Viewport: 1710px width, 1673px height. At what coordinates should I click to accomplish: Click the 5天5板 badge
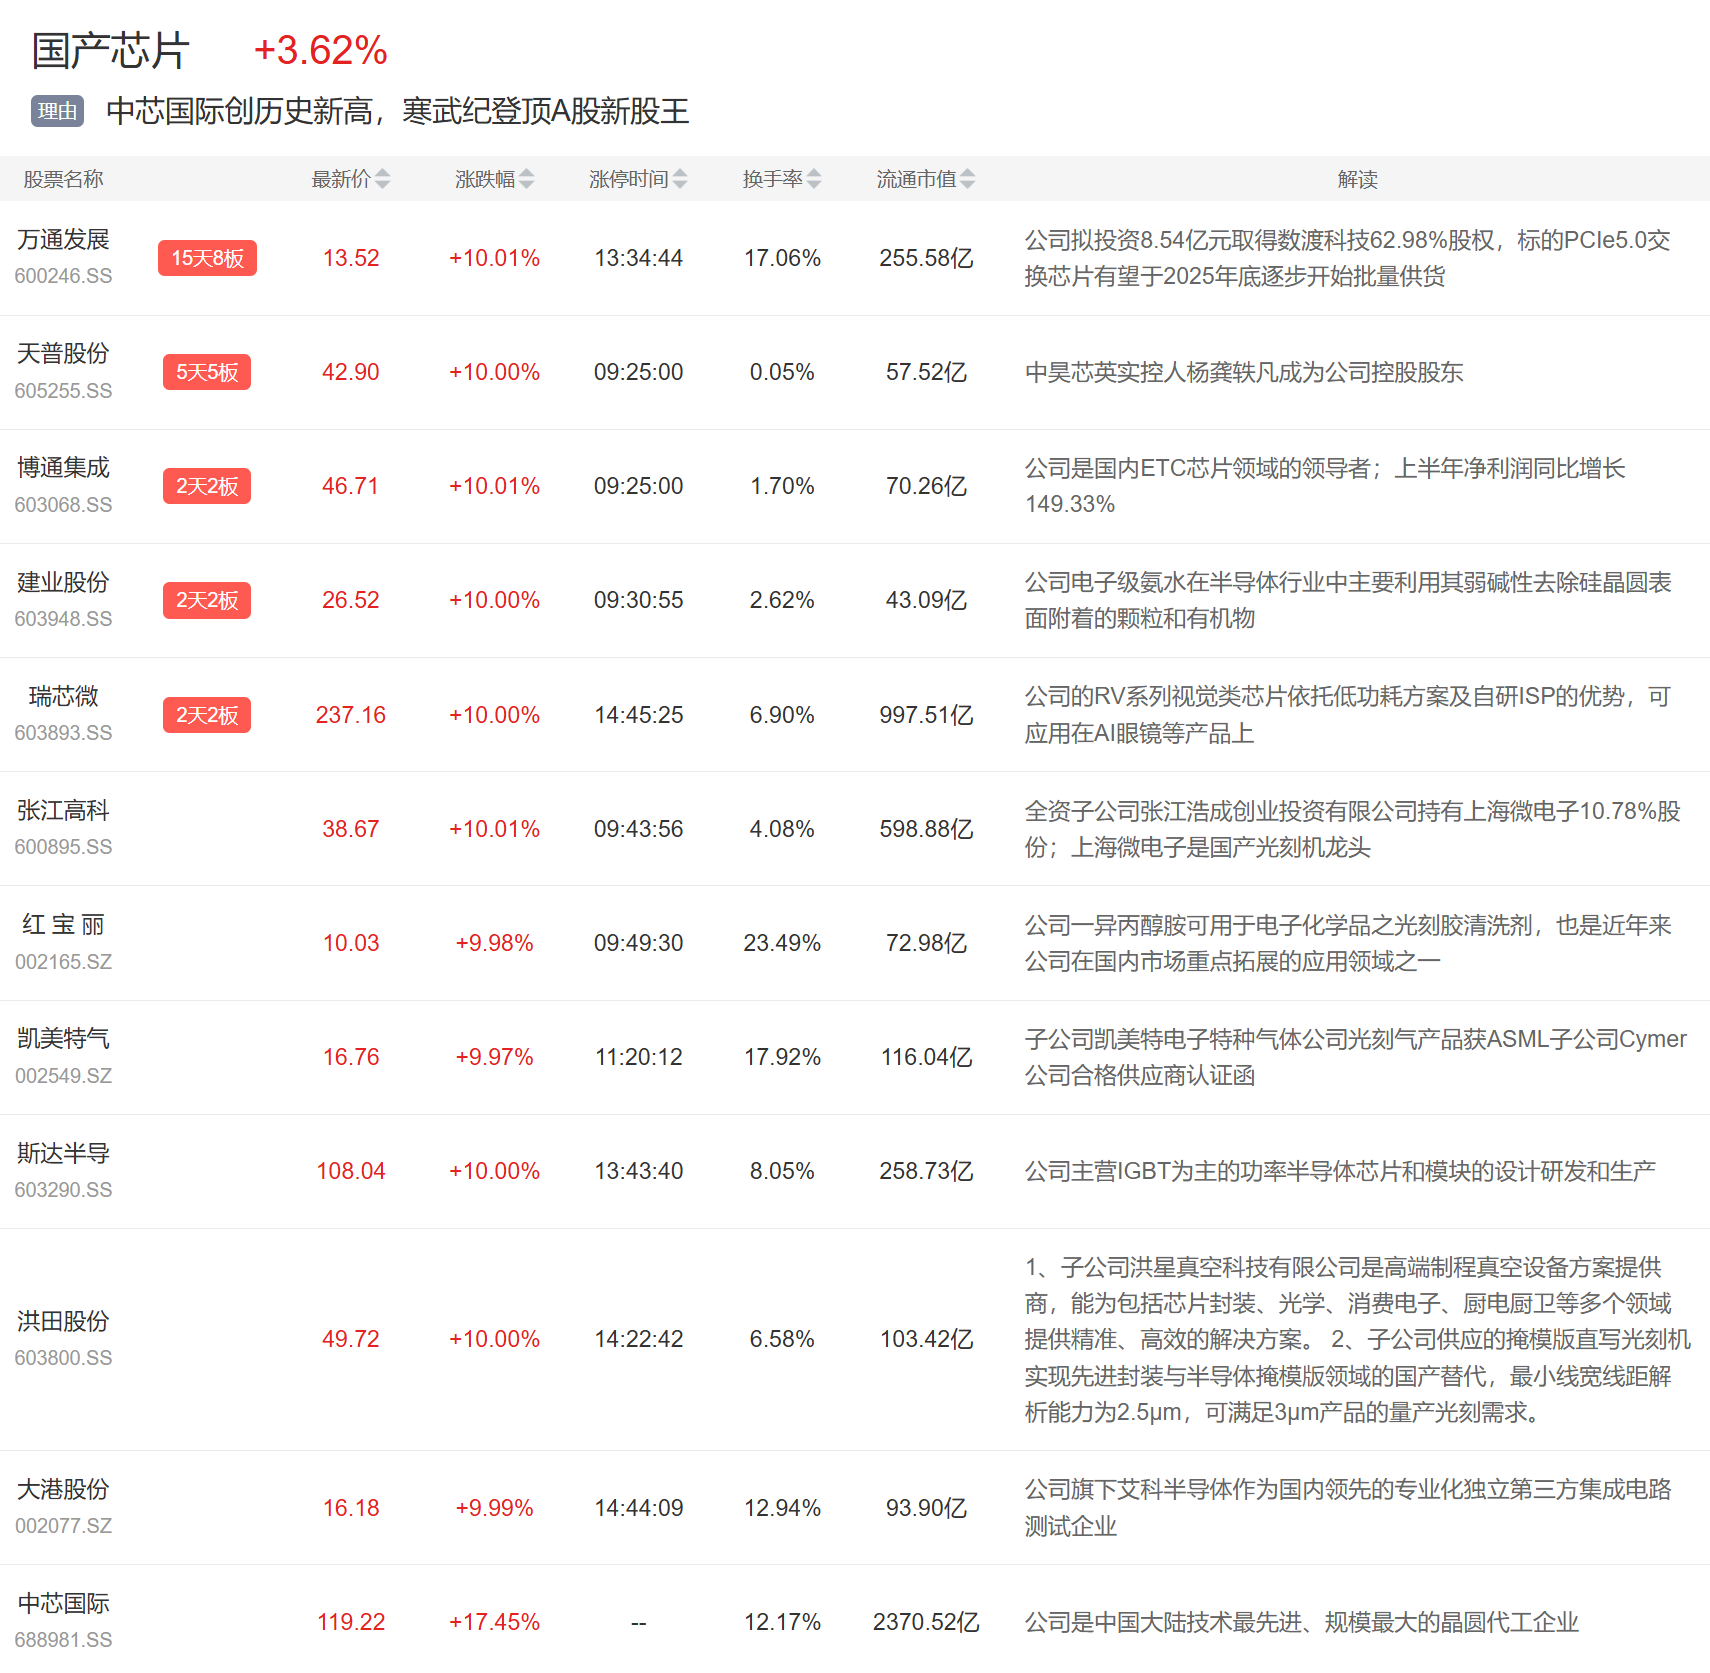[x=207, y=372]
